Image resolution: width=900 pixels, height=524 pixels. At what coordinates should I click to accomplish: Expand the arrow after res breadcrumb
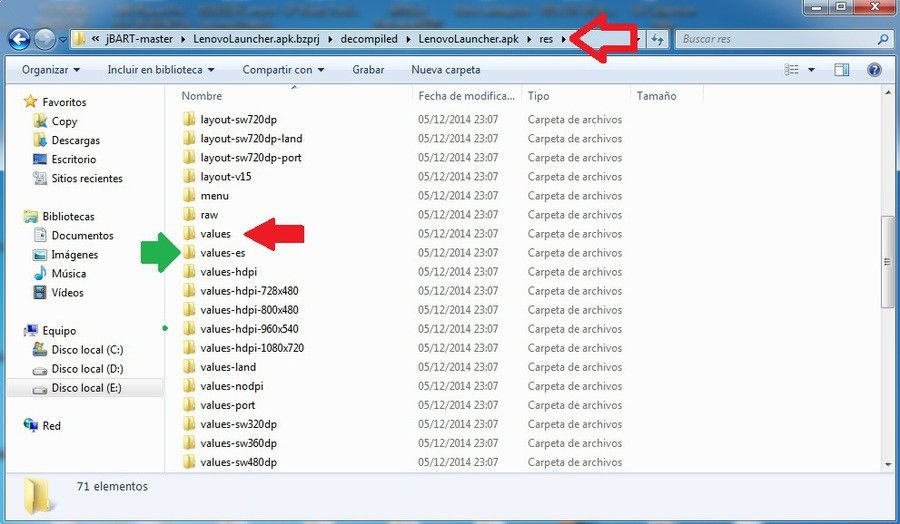pyautogui.click(x=564, y=39)
